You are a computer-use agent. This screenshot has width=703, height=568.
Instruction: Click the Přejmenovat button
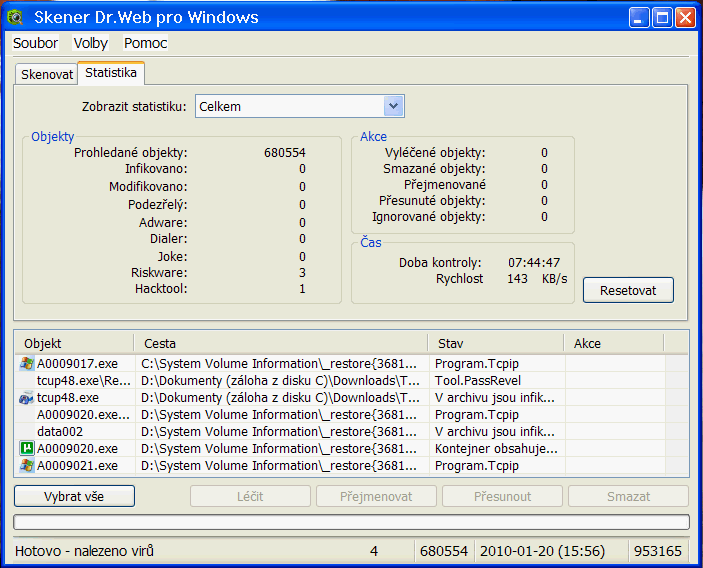point(376,496)
